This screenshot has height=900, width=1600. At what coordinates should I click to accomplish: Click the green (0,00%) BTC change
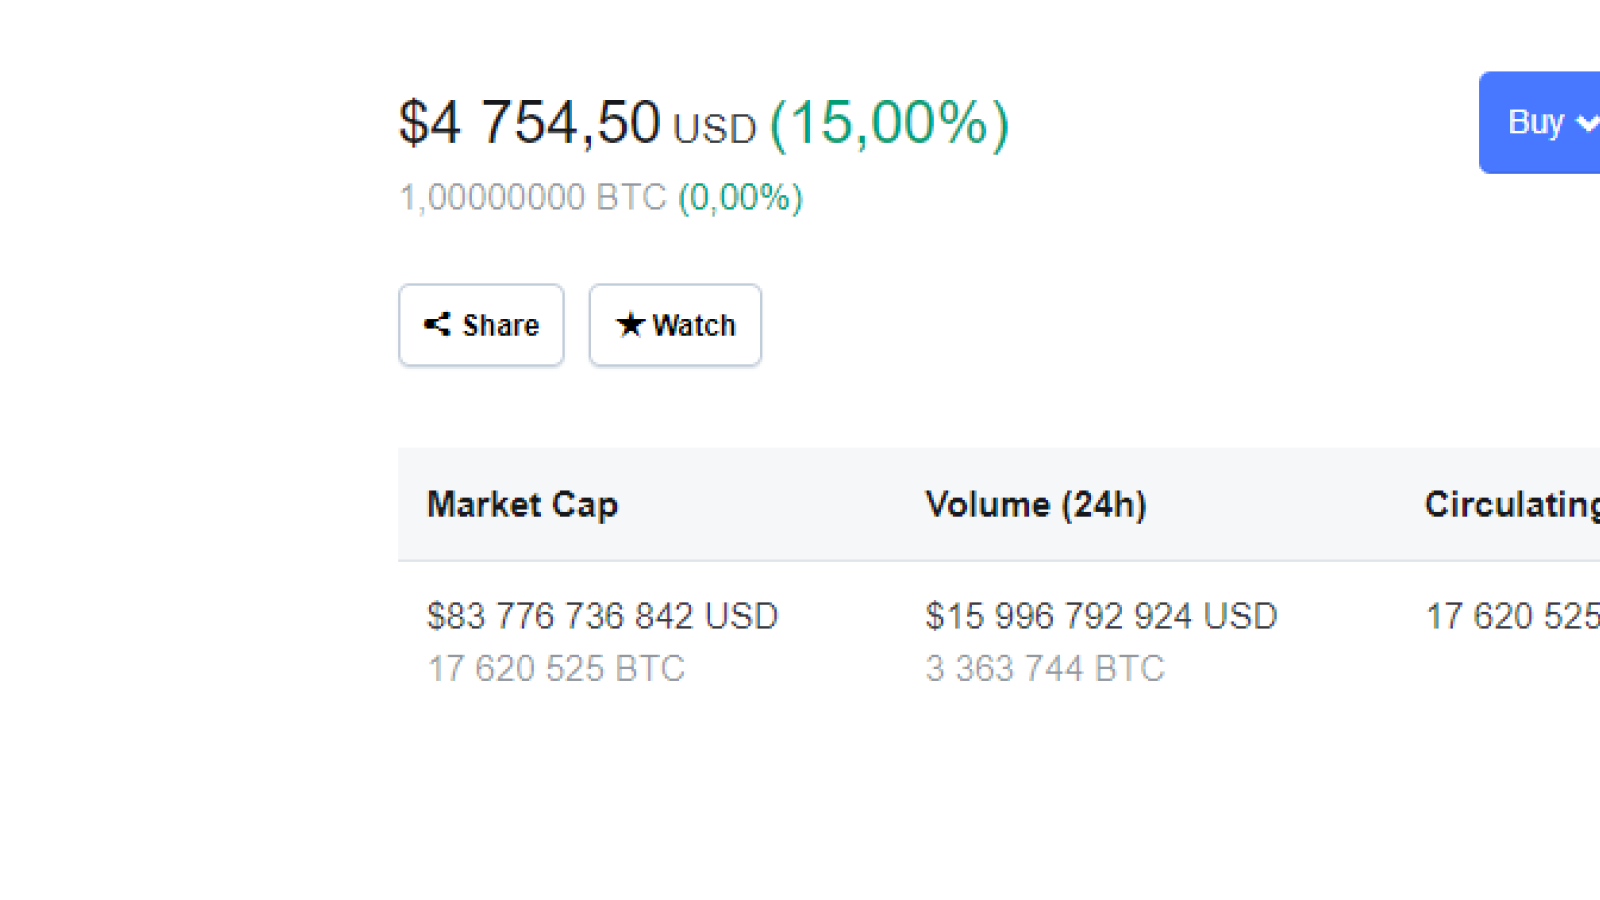741,197
